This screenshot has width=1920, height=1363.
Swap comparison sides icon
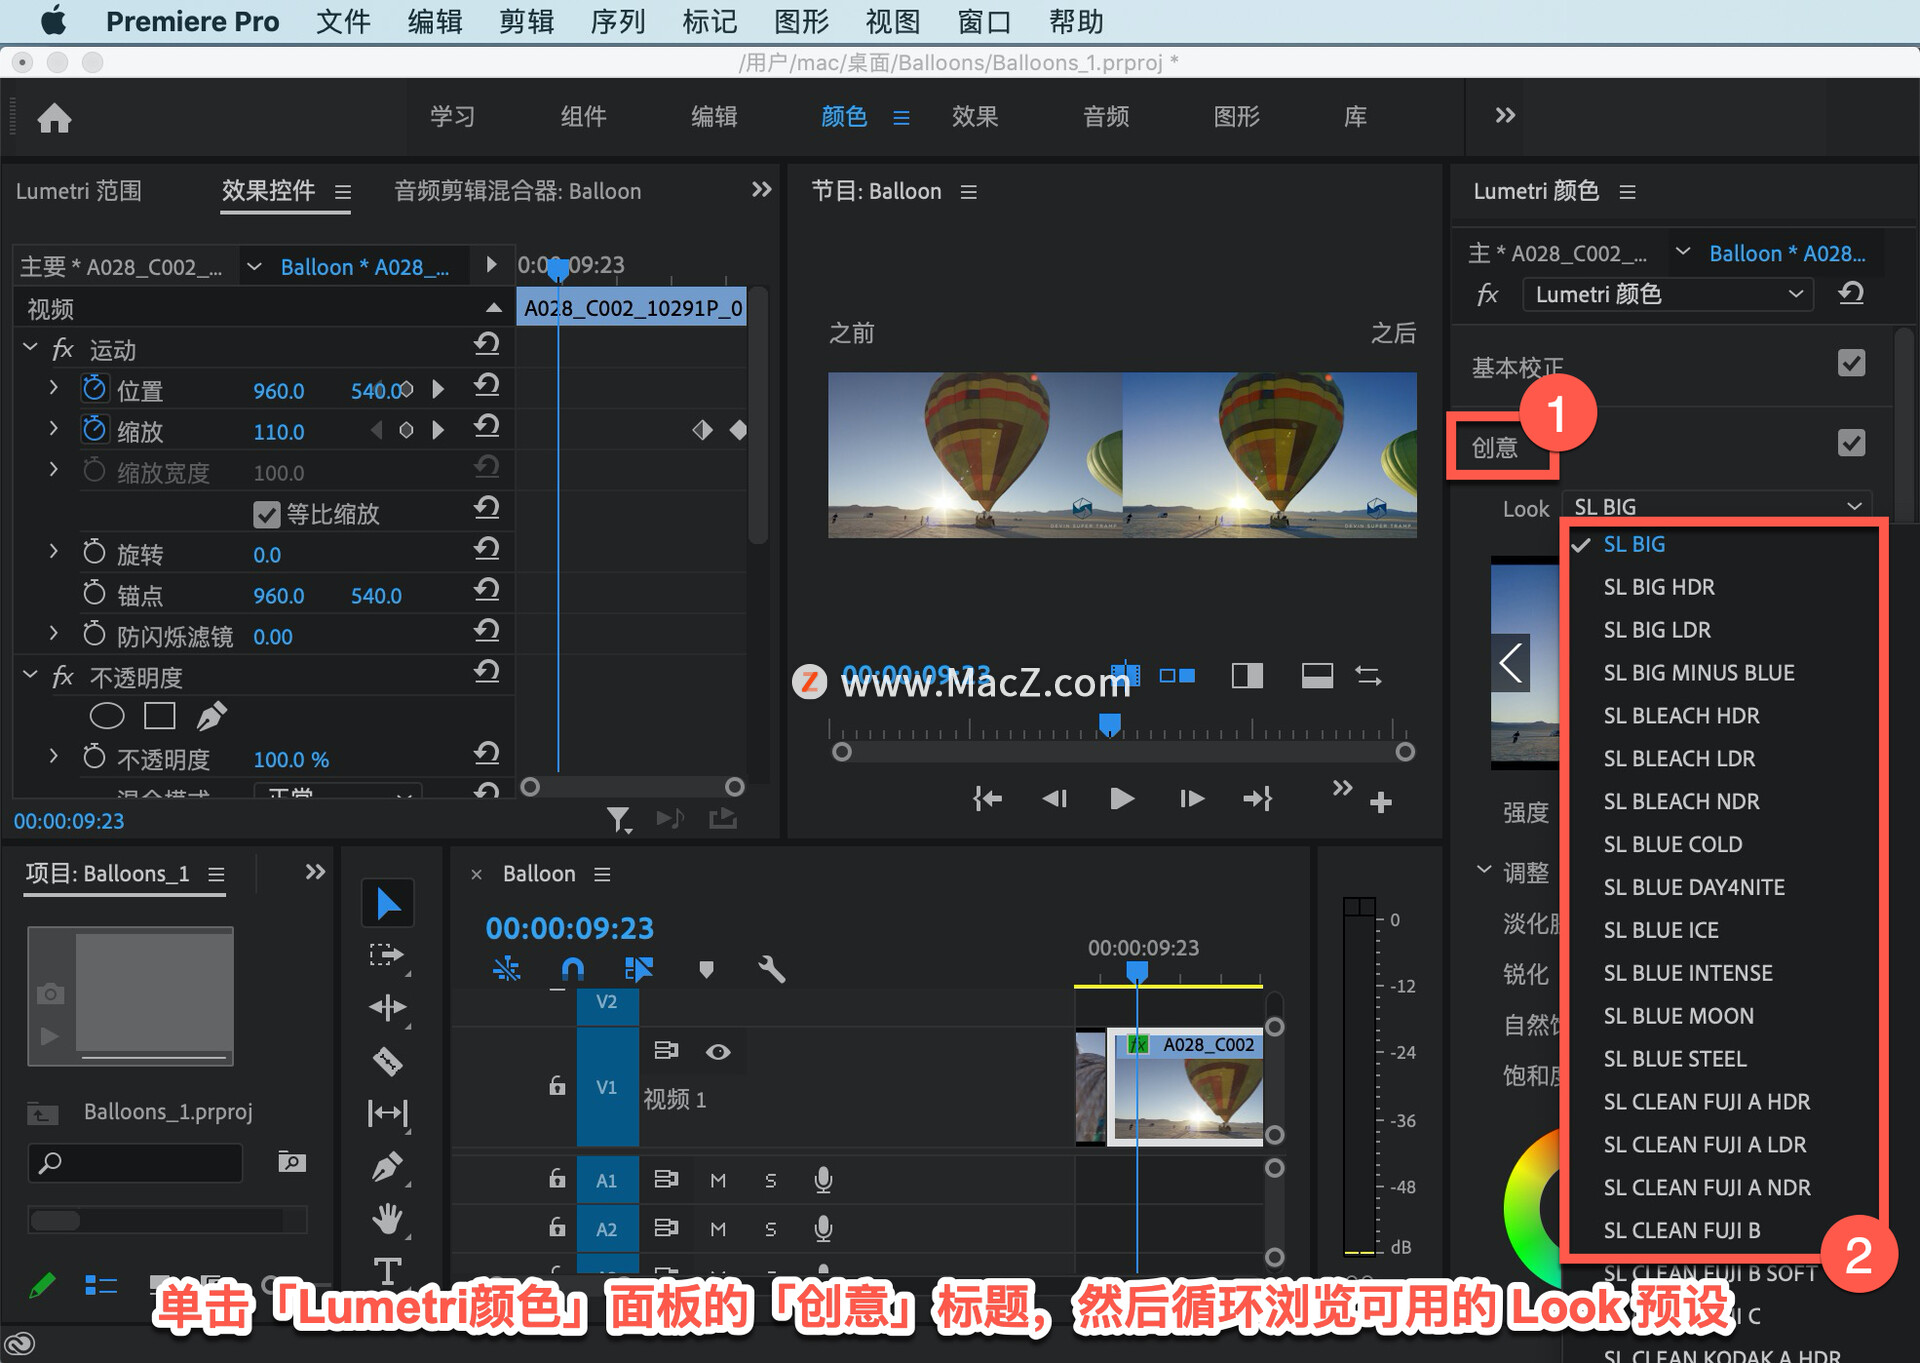coord(1368,676)
